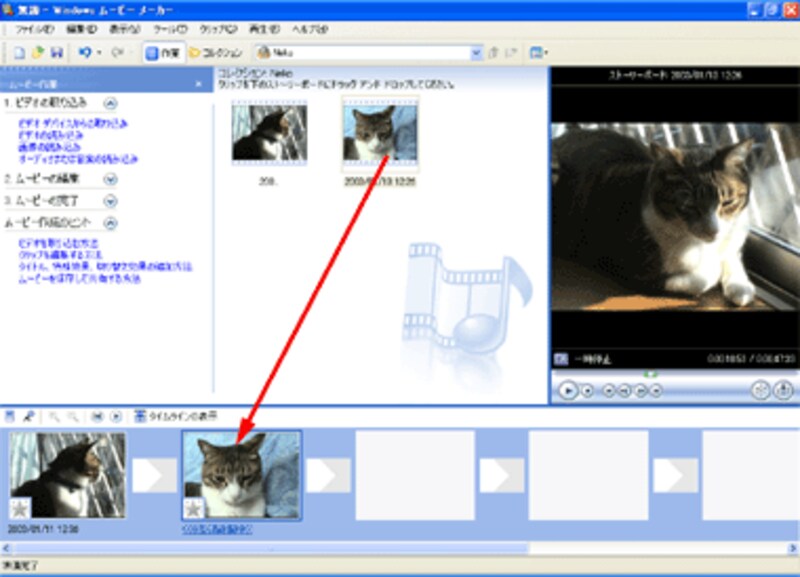Click the Set audio levels storyboard icon

click(x=10, y=417)
